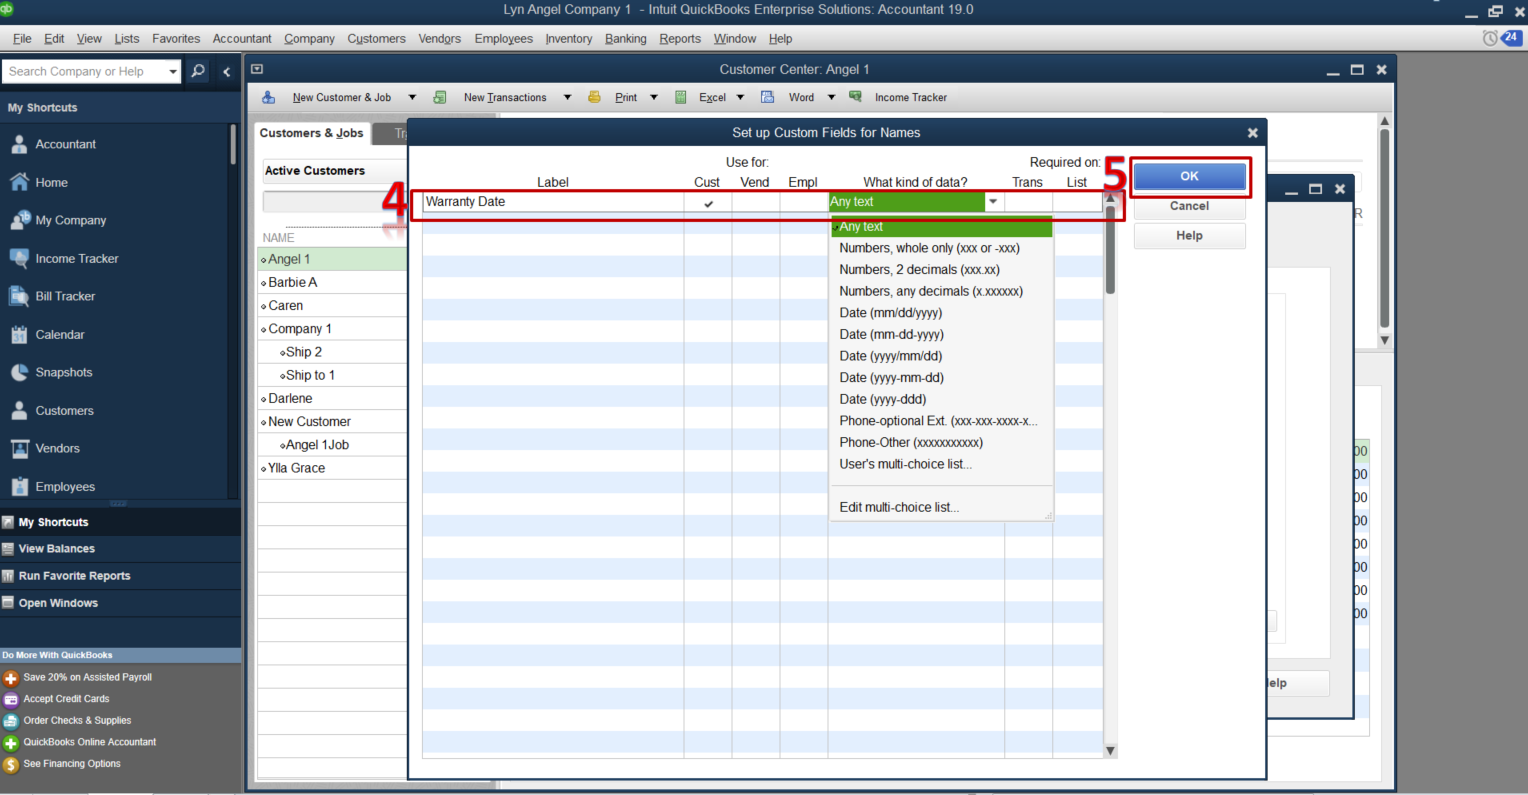Open Bill Tracker sidebar icon
1528x795 pixels.
[19, 296]
